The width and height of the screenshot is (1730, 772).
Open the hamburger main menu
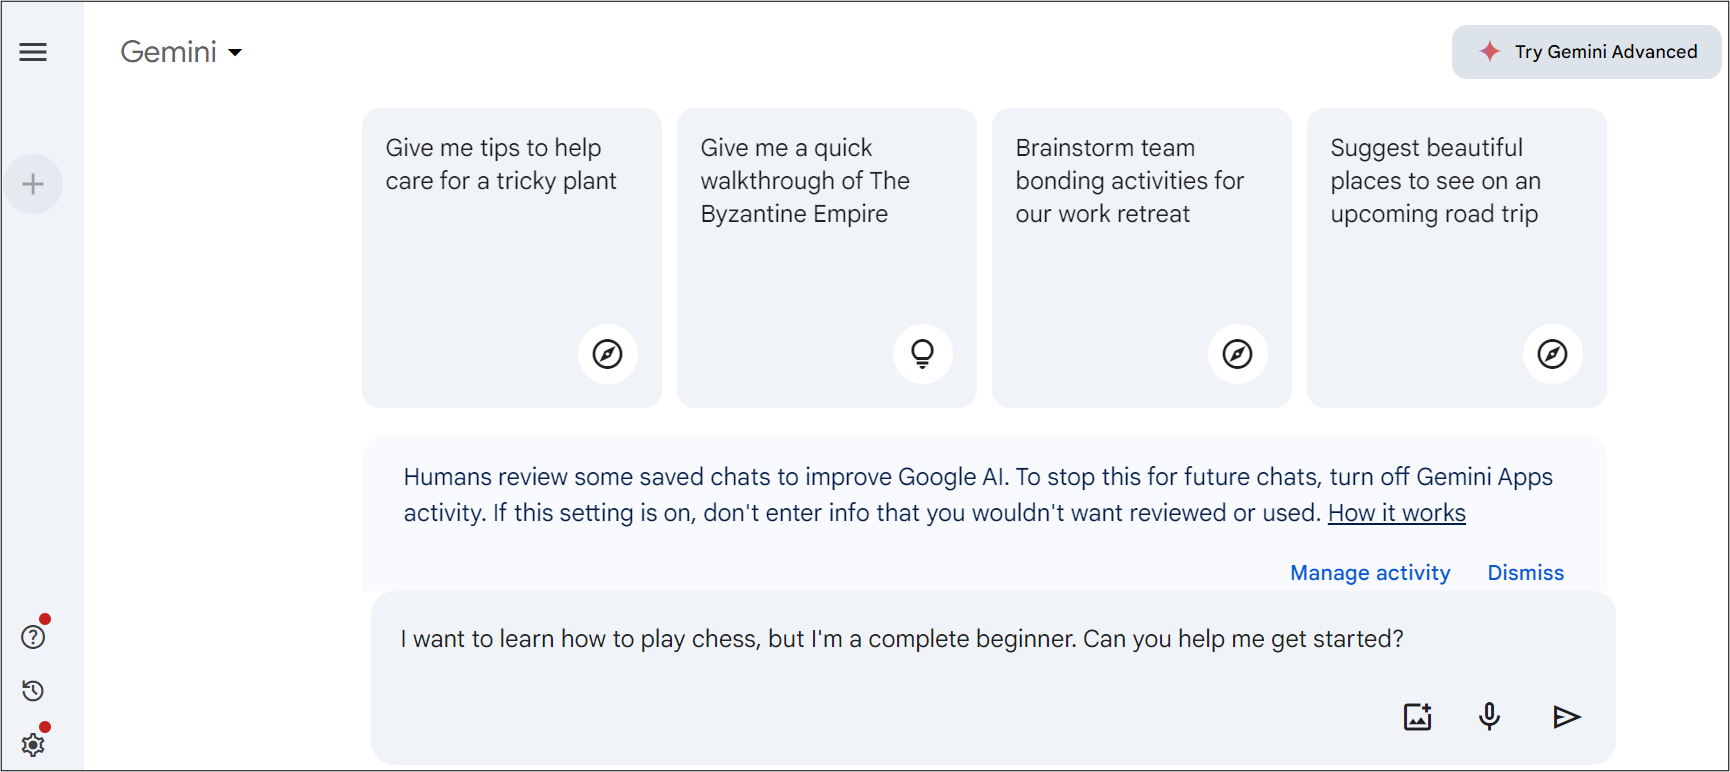33,52
